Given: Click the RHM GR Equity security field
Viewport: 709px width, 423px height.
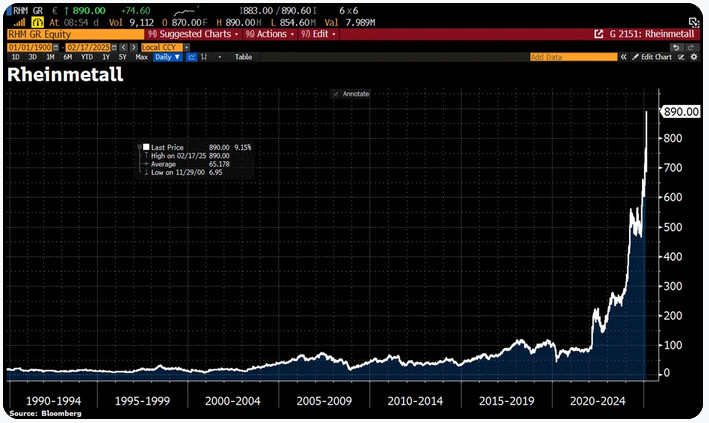Looking at the screenshot, I should coord(76,34).
